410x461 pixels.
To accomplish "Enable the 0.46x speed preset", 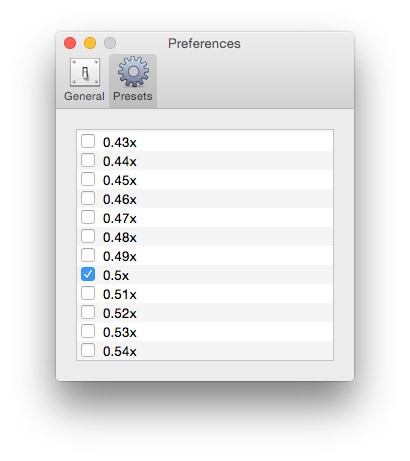I will click(x=88, y=198).
